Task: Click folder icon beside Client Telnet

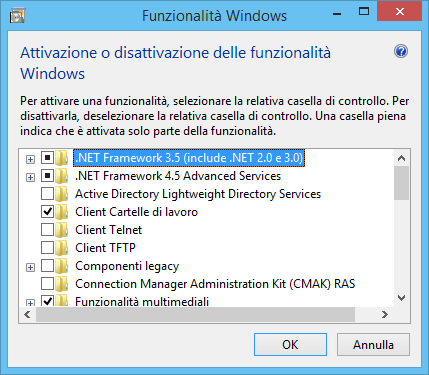Action: tap(62, 230)
